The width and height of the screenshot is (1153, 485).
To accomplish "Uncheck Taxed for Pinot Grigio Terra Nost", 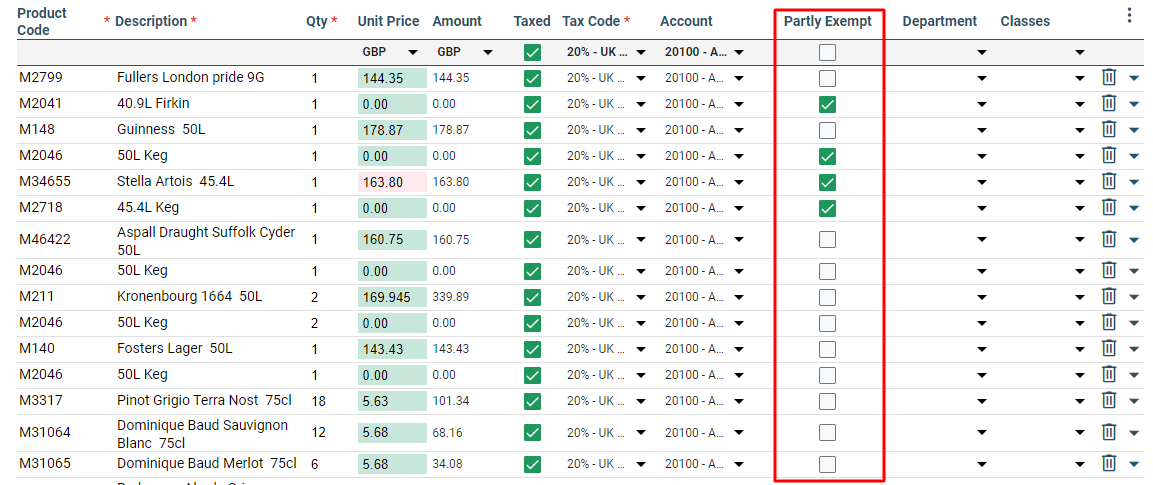I will (x=532, y=401).
